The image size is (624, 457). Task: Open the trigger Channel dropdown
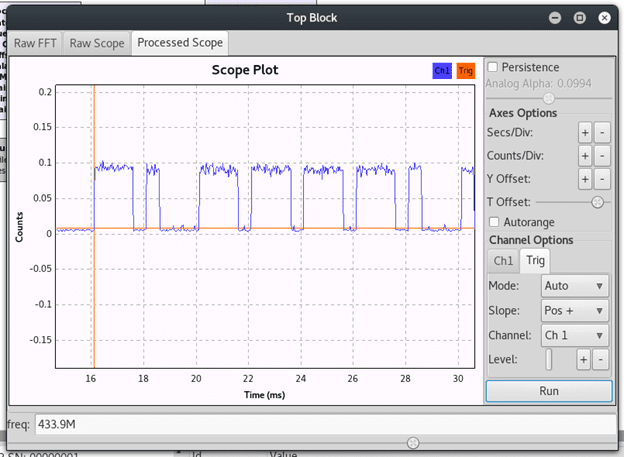click(574, 335)
